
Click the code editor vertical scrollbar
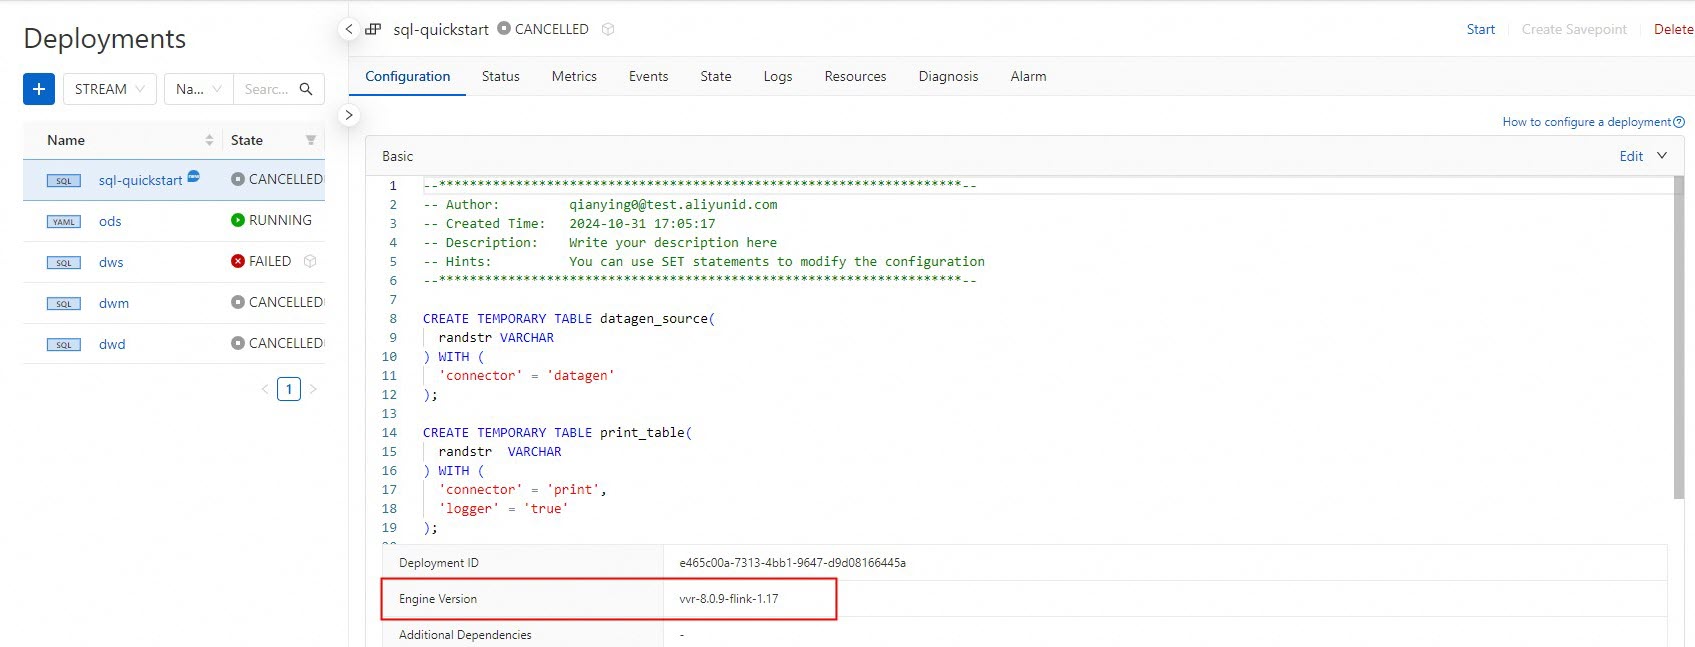1678,338
